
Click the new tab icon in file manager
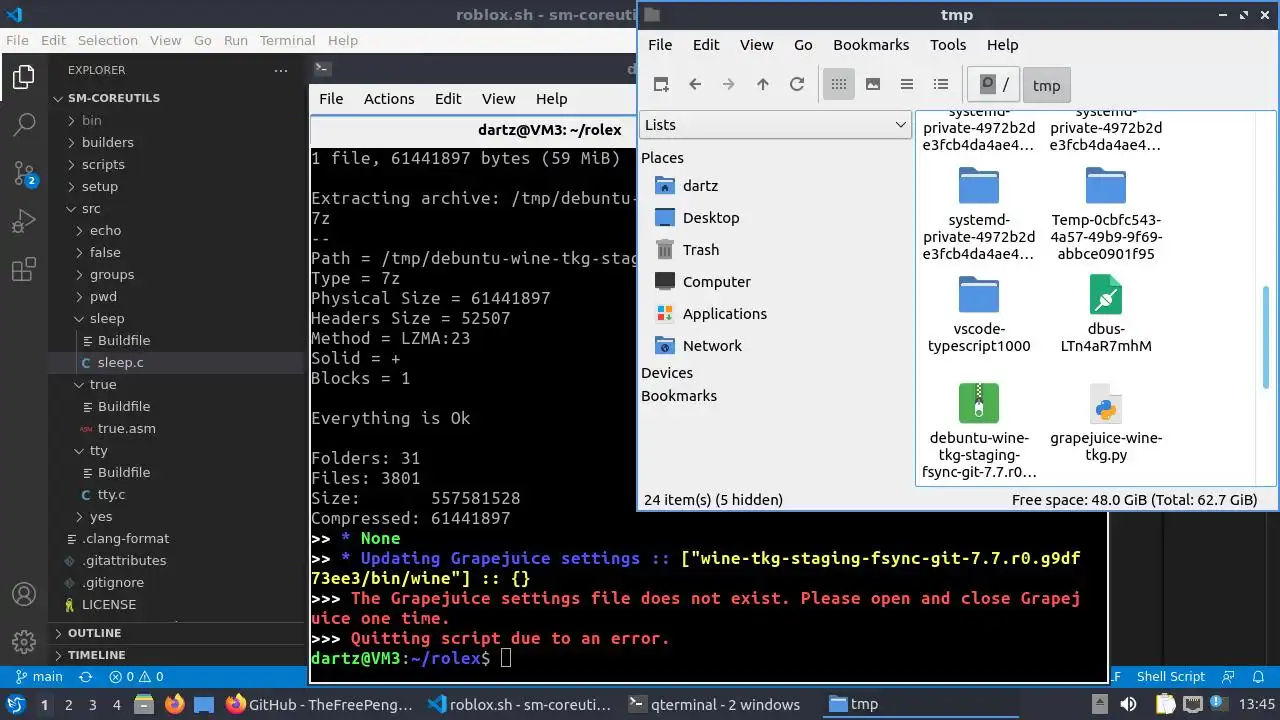coord(661,84)
